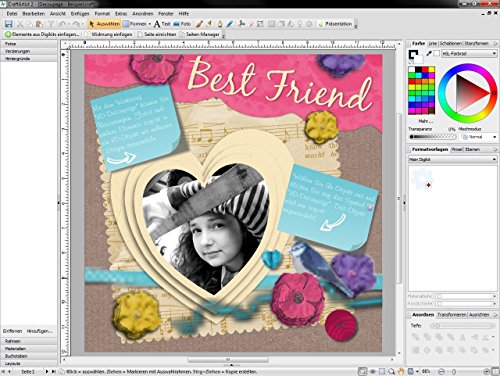Select the red swatch in top palette row
The width and height of the screenshot is (500, 376).
point(425,69)
